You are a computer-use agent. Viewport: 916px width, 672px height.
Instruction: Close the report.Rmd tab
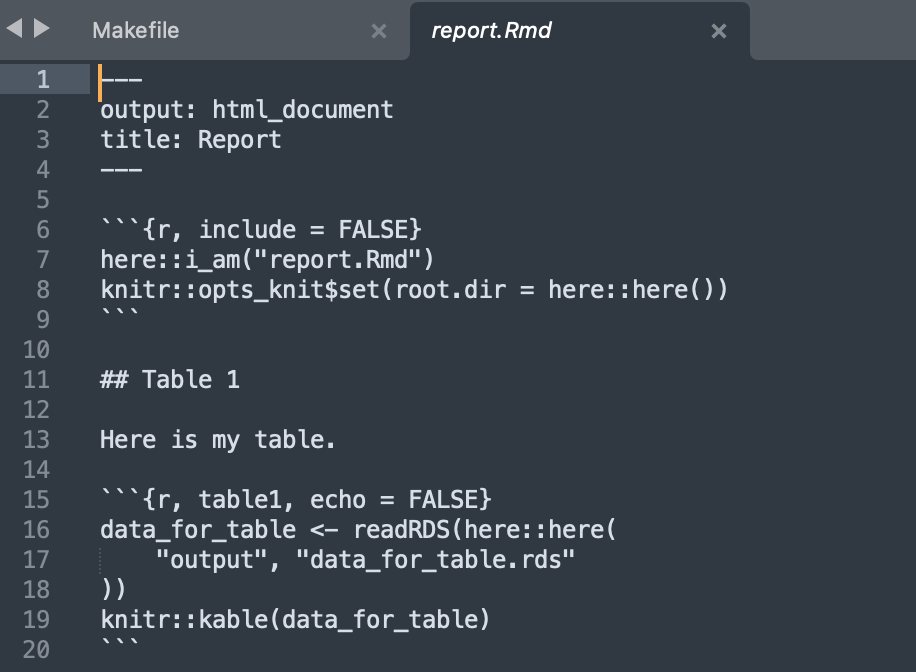(x=718, y=31)
